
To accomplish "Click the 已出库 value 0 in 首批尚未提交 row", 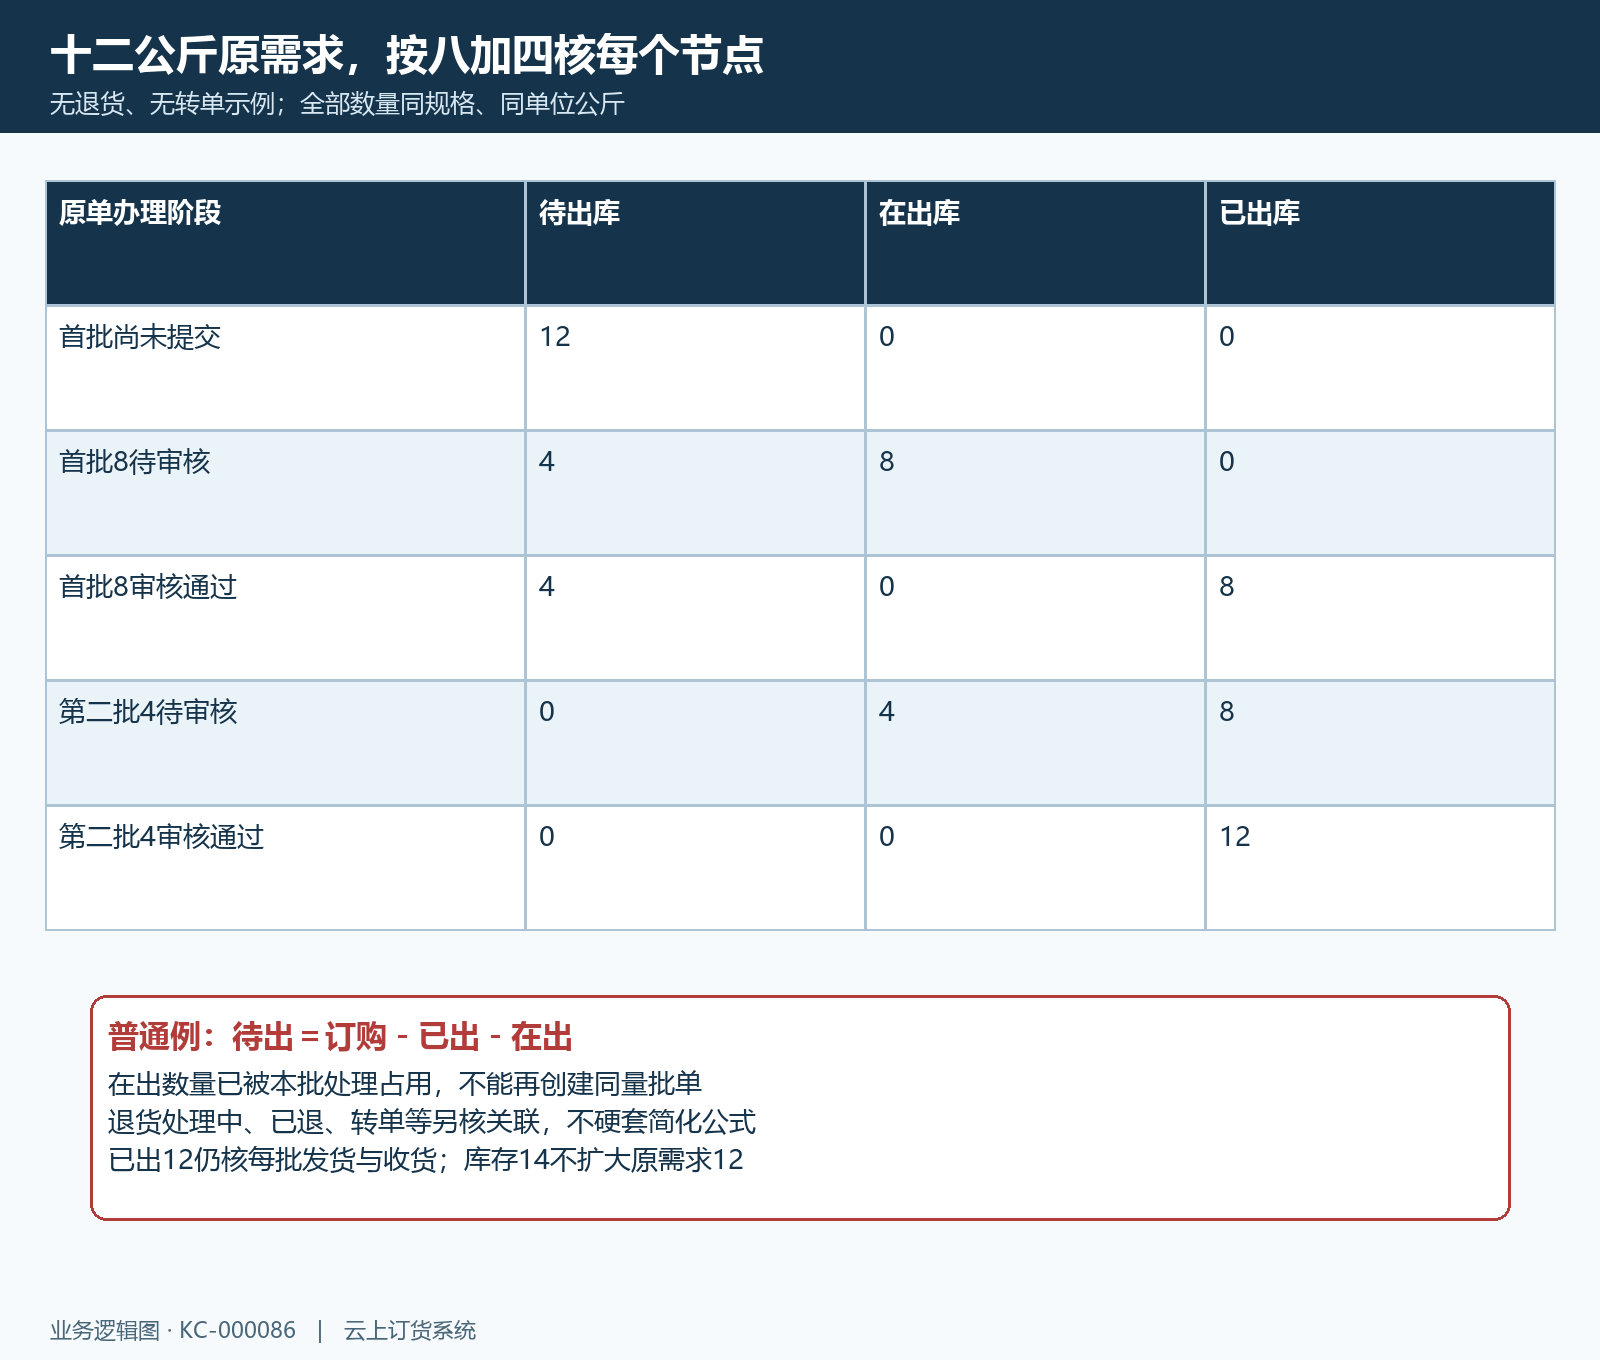I will 1227,337.
